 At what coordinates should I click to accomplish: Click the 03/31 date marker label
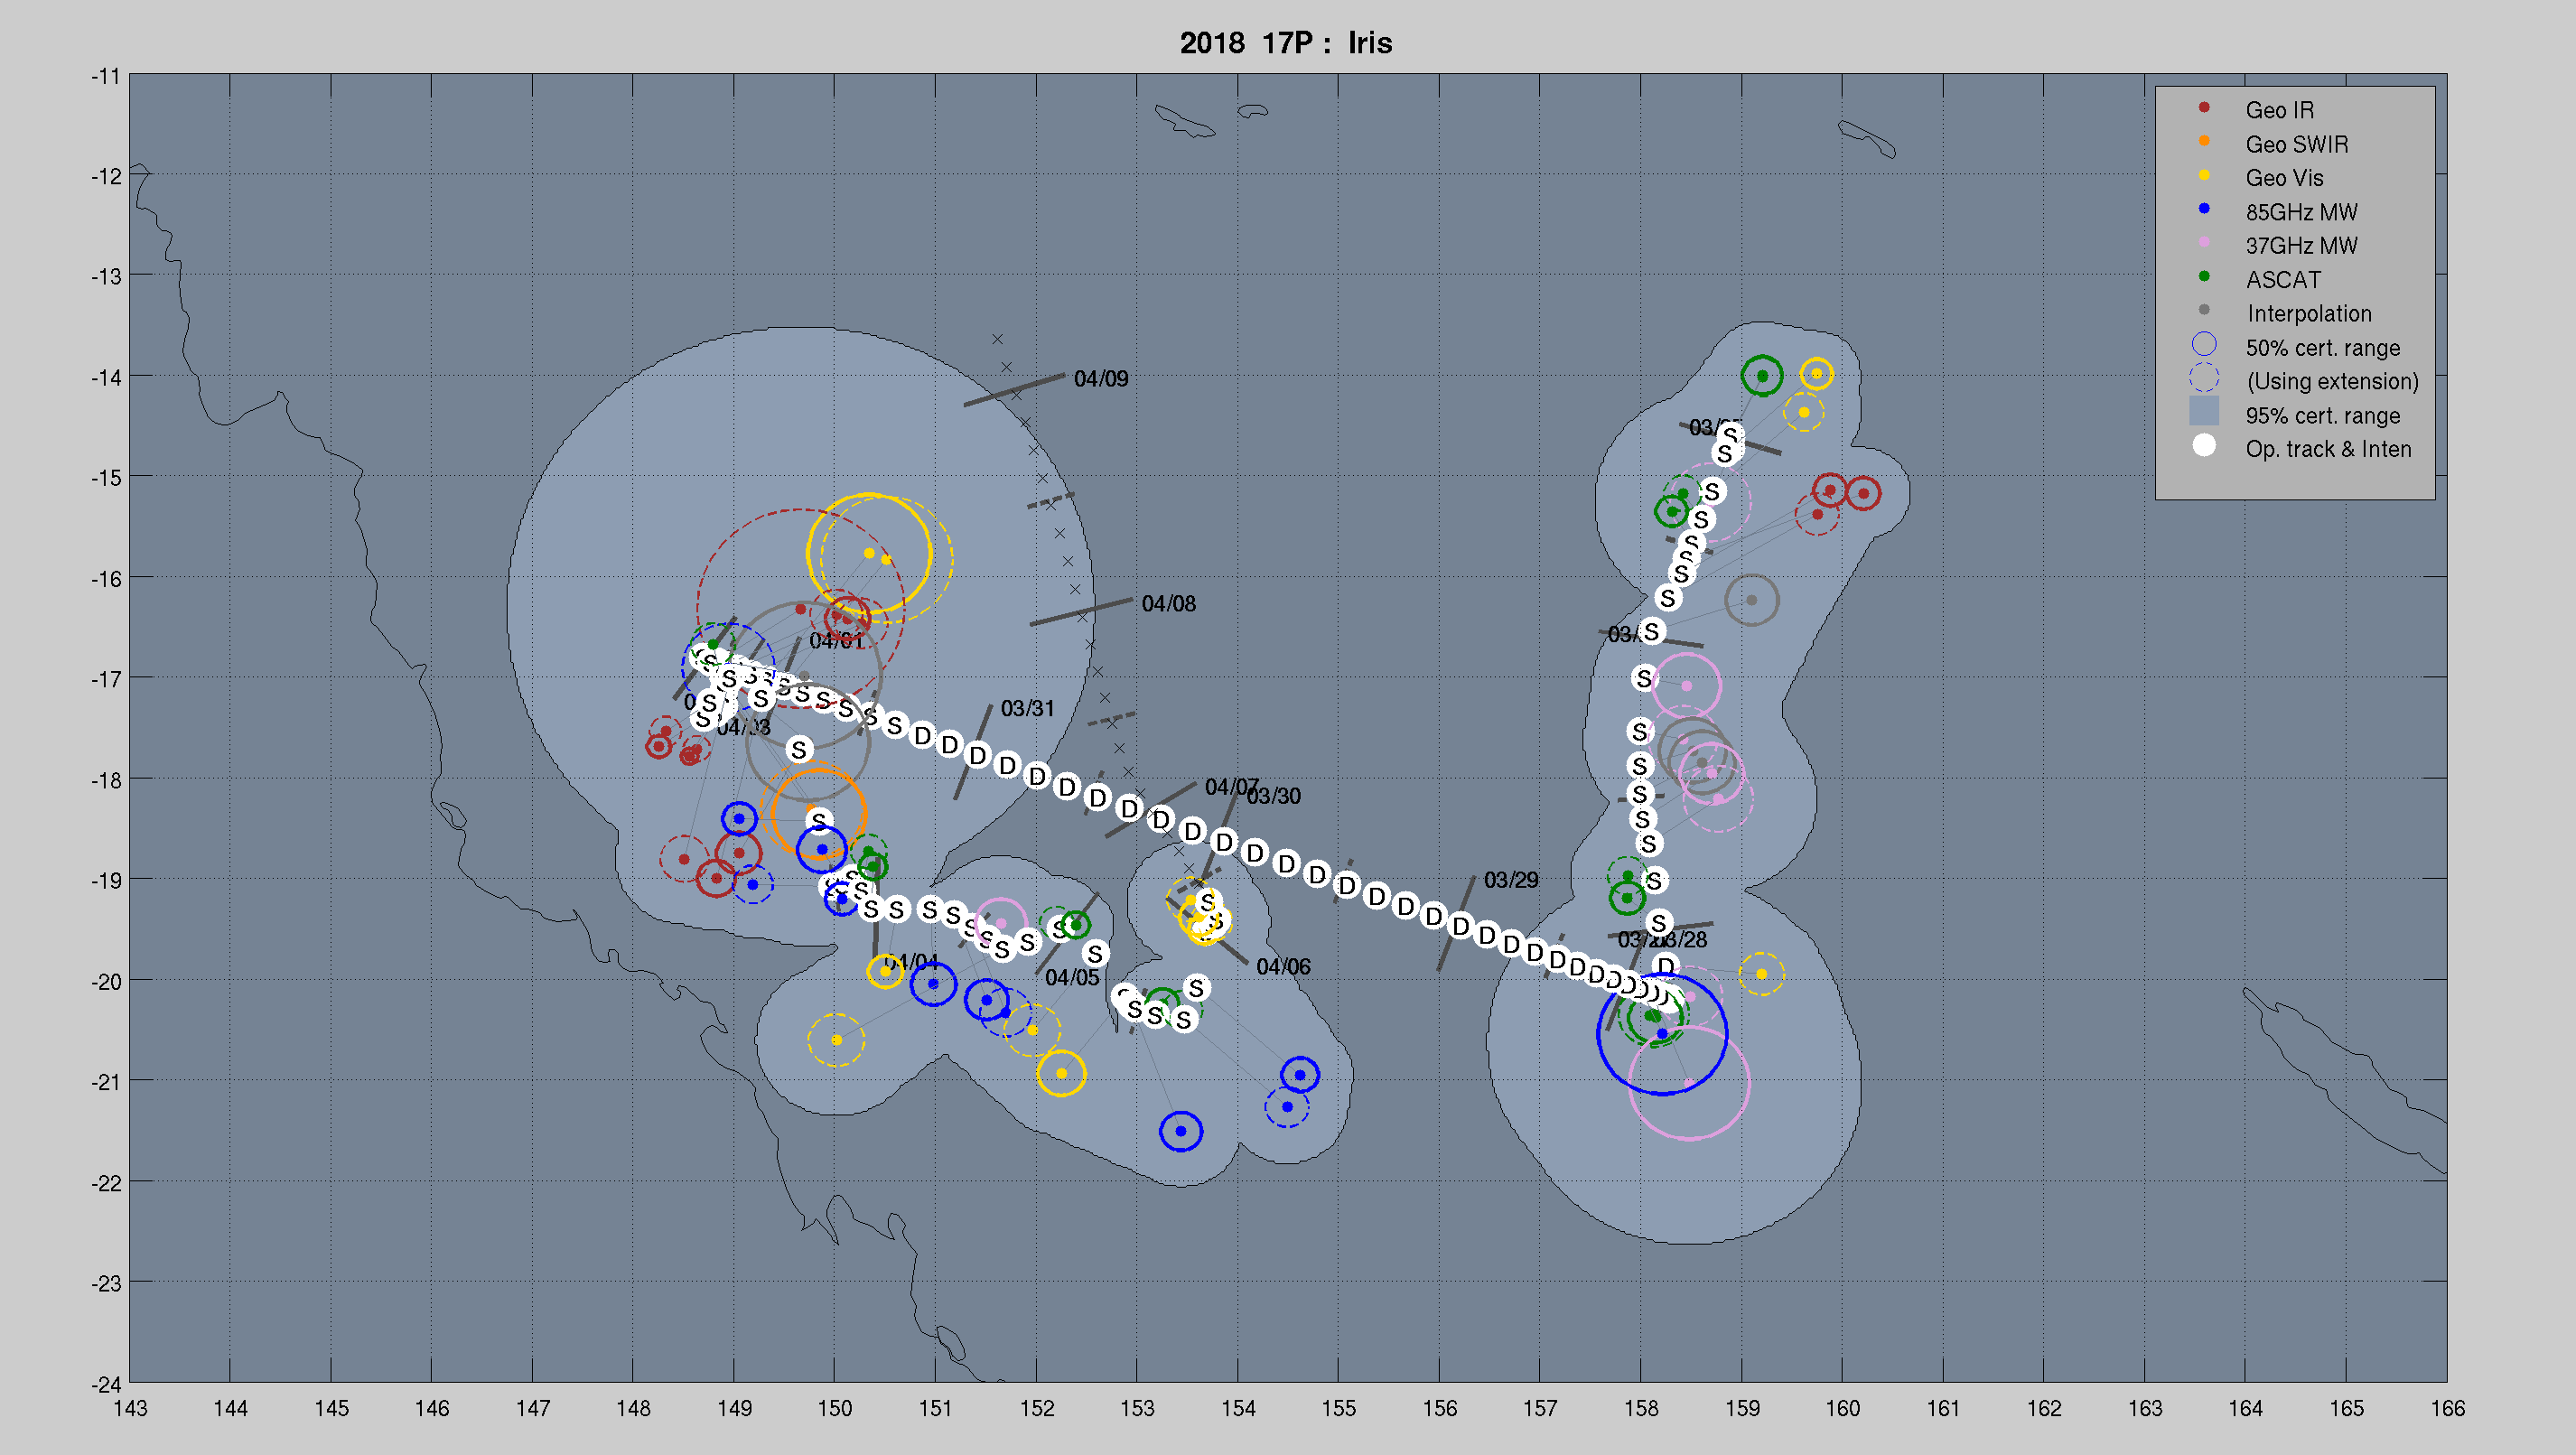pos(1027,709)
